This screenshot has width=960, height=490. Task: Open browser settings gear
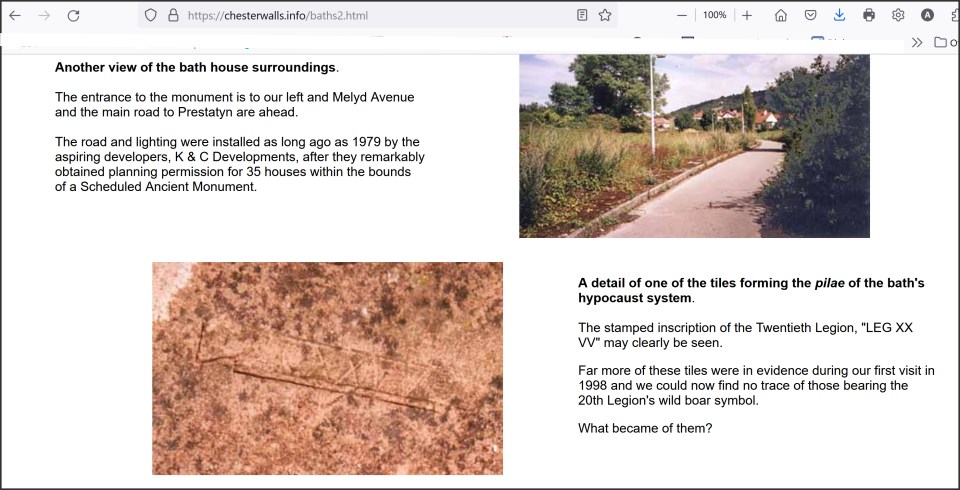pos(898,16)
